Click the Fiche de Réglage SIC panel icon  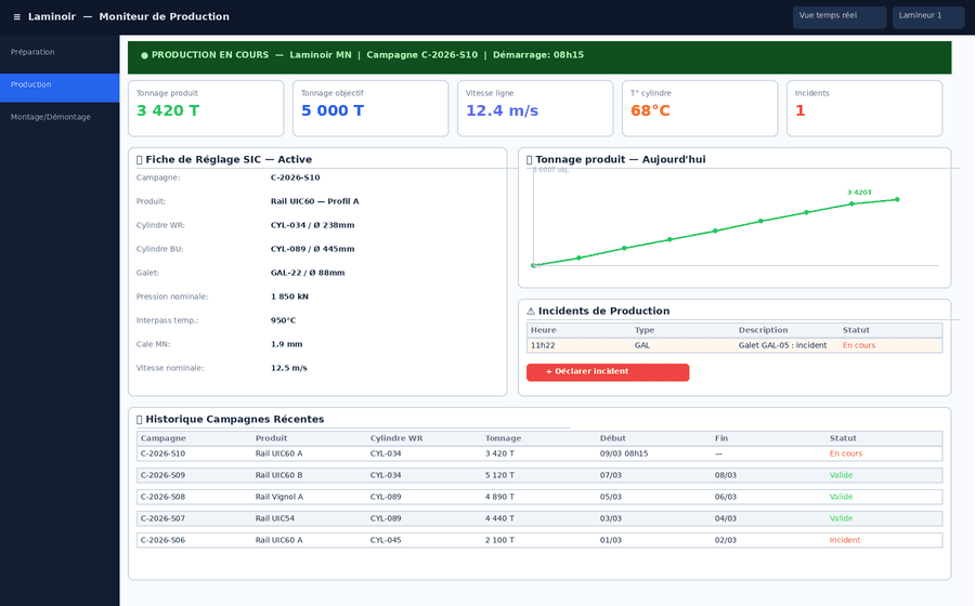[139, 160]
